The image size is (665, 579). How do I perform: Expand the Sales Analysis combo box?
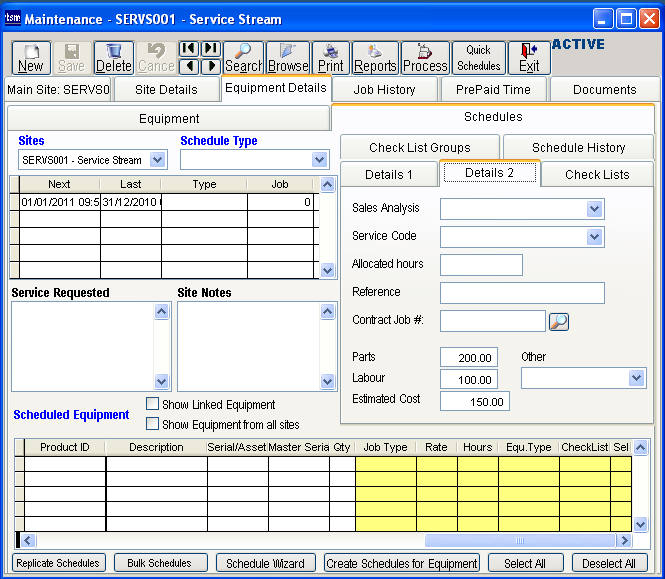coord(595,209)
